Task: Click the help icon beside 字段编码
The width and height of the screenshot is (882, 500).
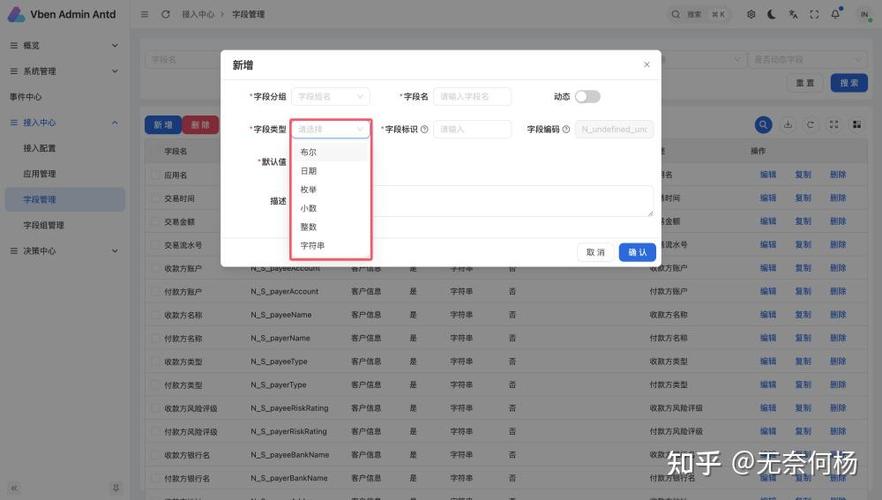Action: pyautogui.click(x=566, y=129)
